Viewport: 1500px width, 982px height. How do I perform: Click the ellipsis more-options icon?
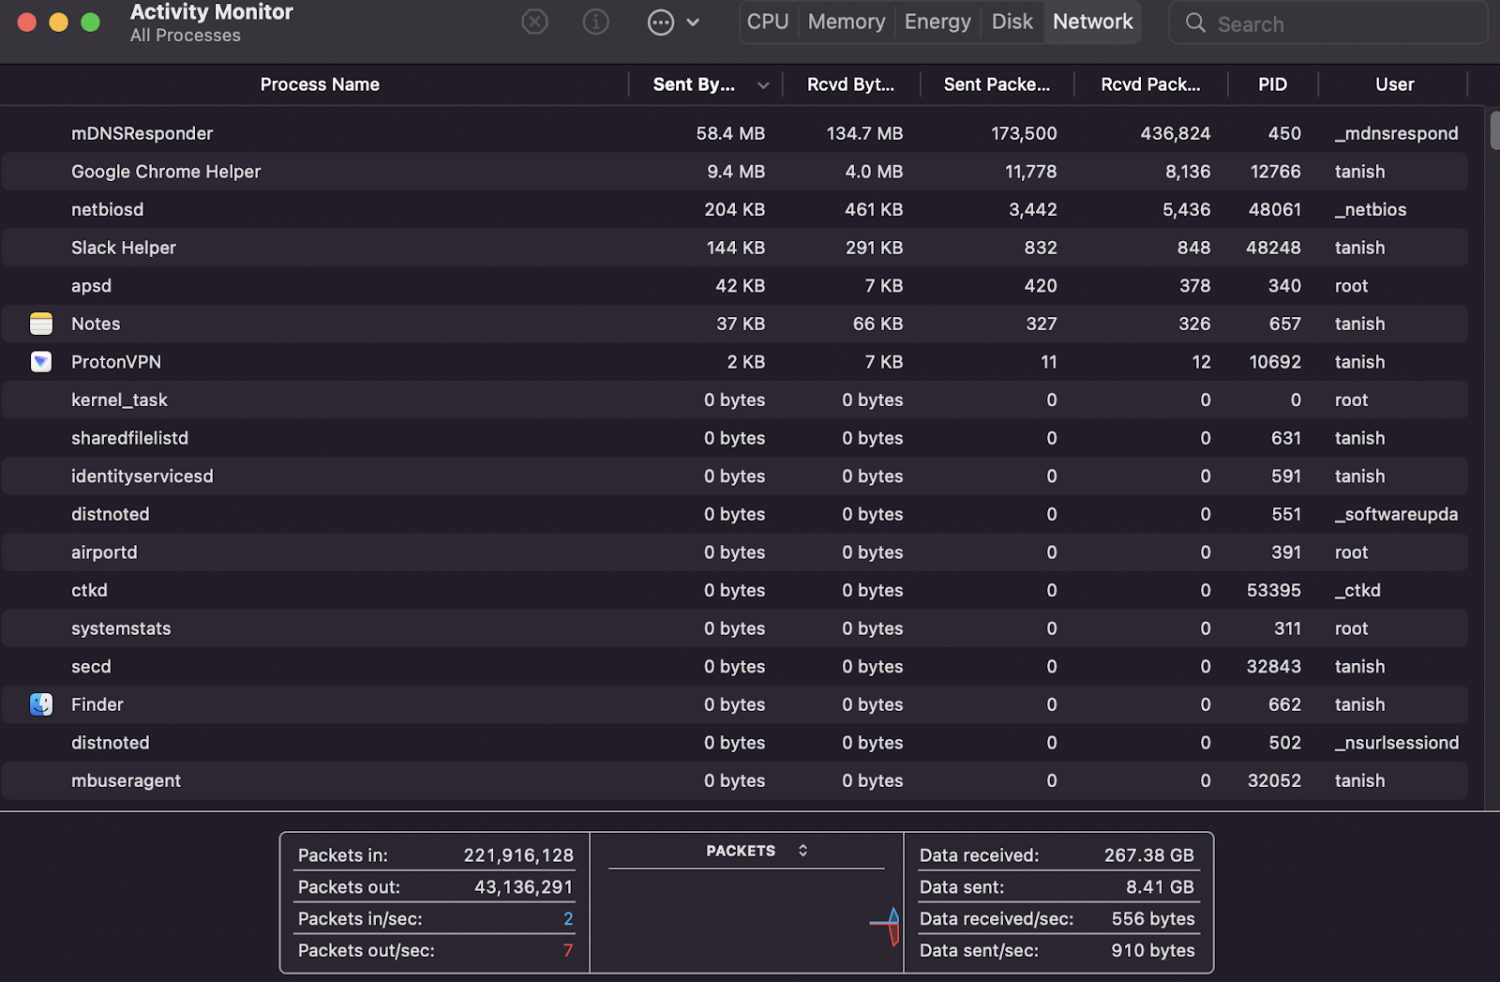tap(661, 22)
